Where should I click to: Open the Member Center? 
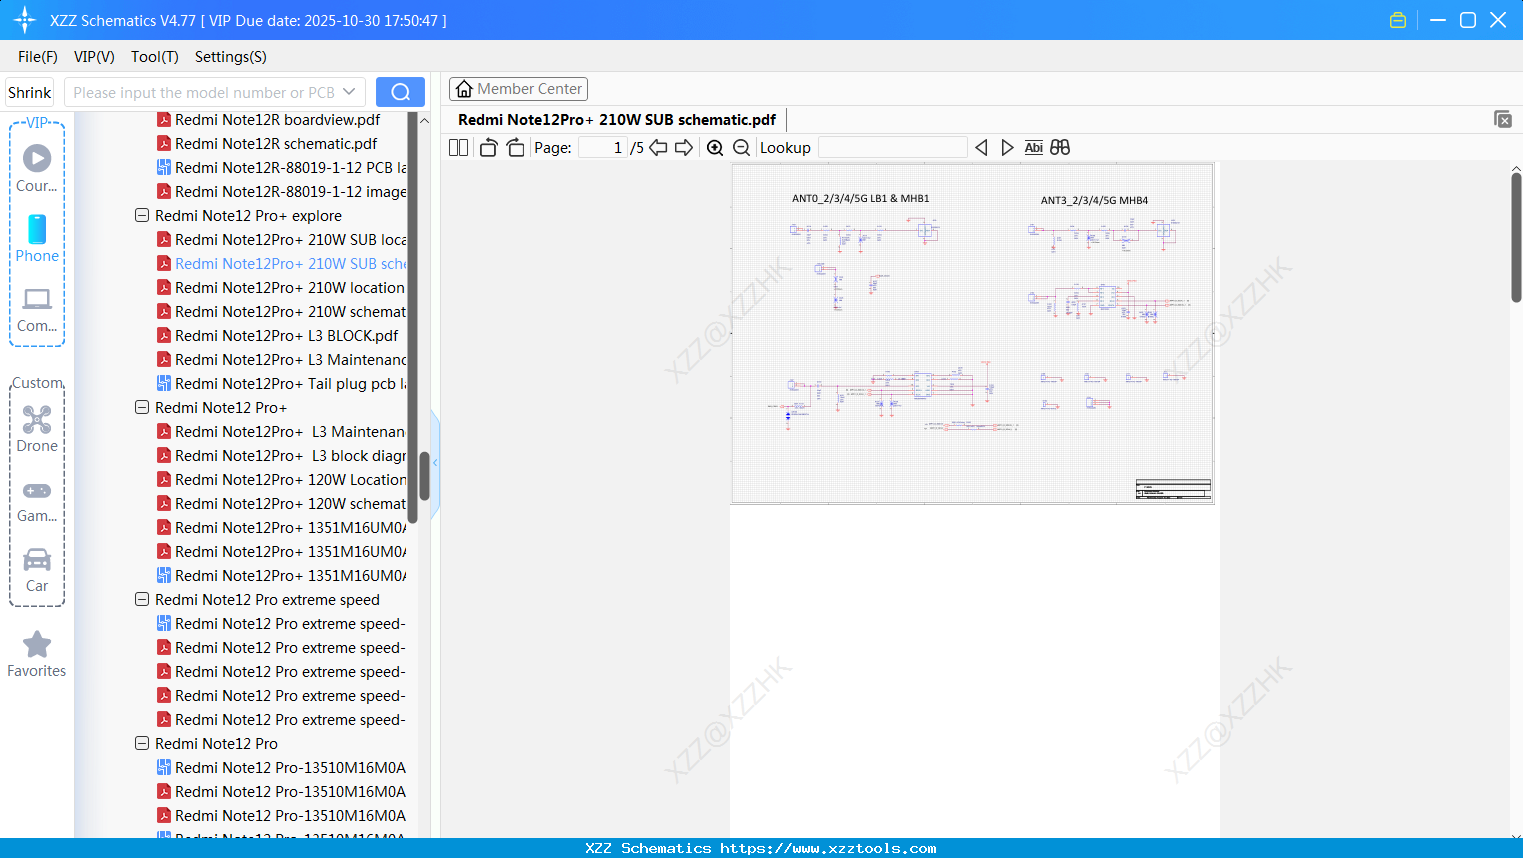point(518,89)
